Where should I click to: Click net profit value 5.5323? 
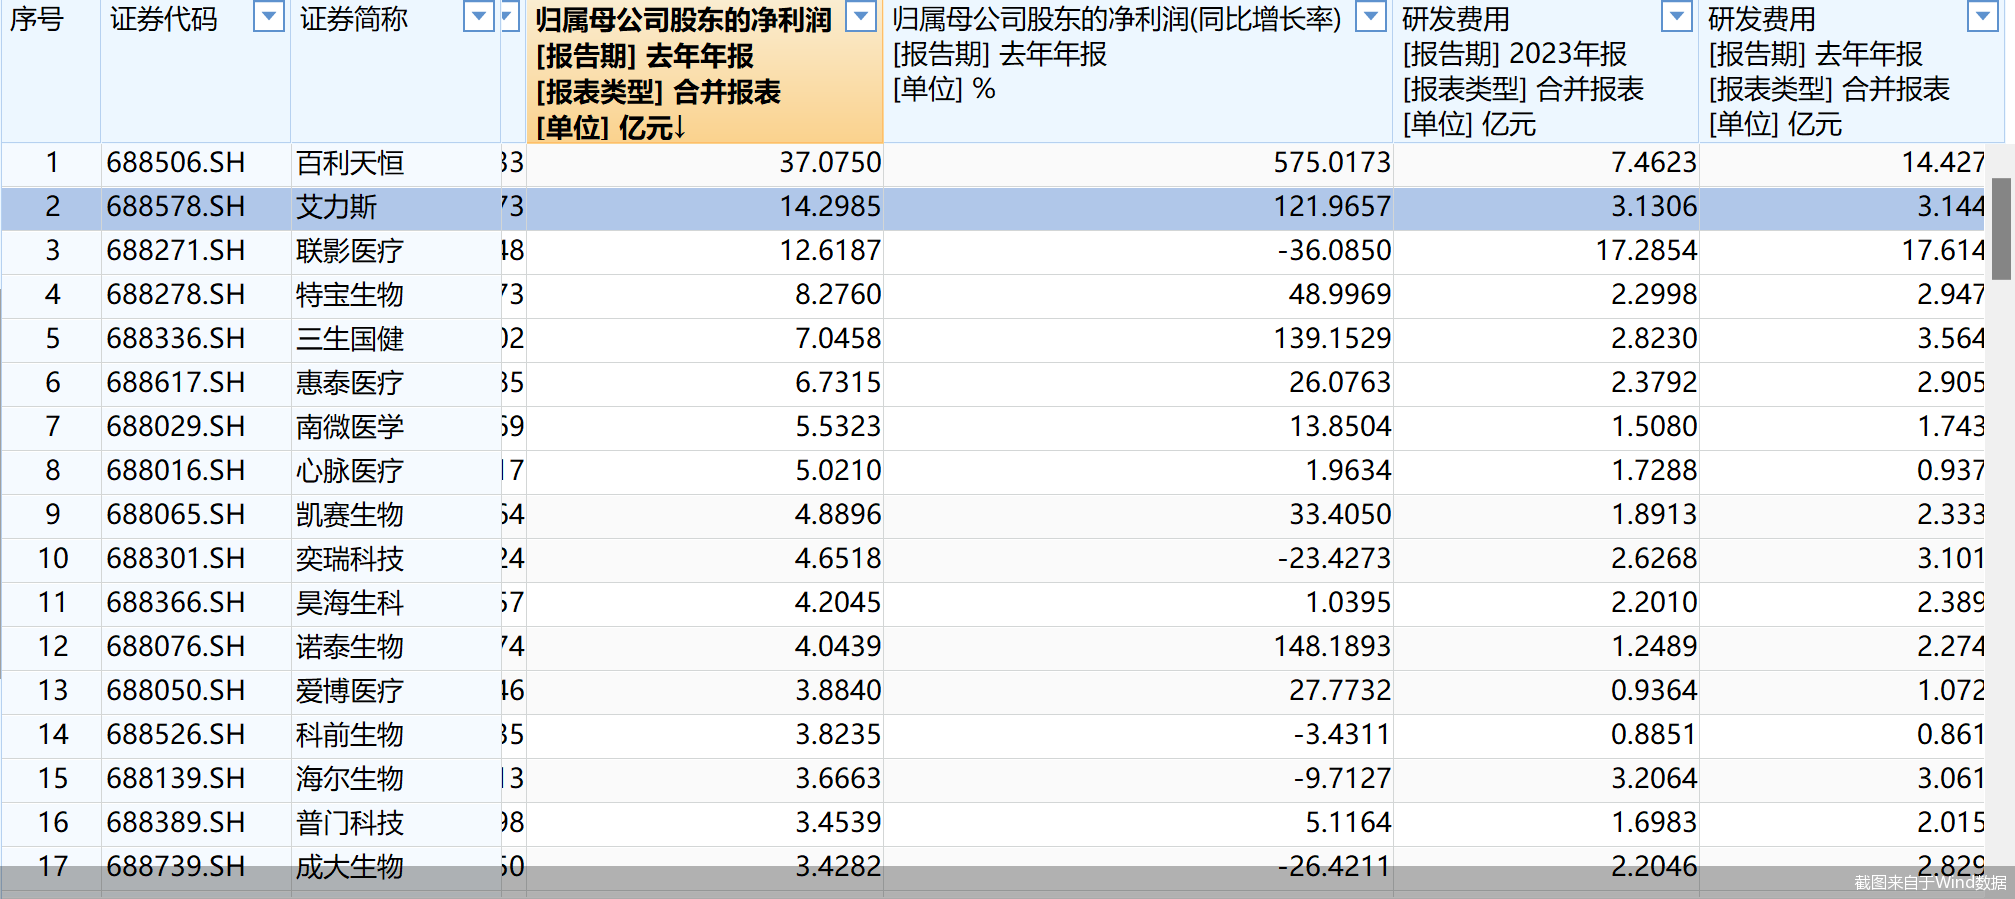838,427
